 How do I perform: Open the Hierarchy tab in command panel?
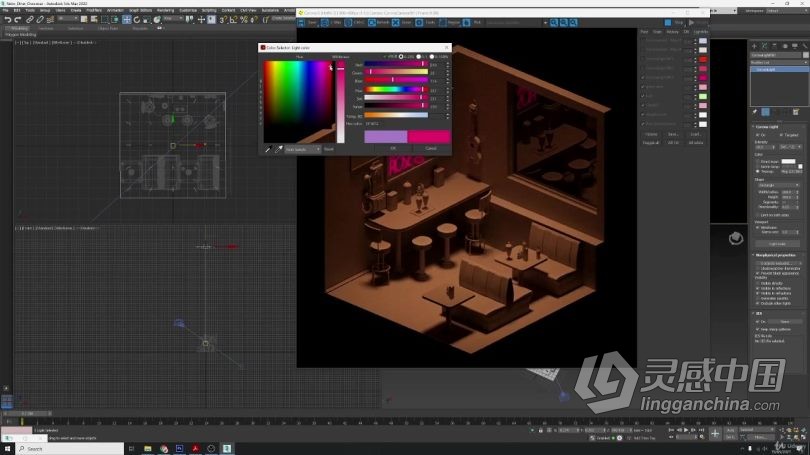click(x=774, y=46)
